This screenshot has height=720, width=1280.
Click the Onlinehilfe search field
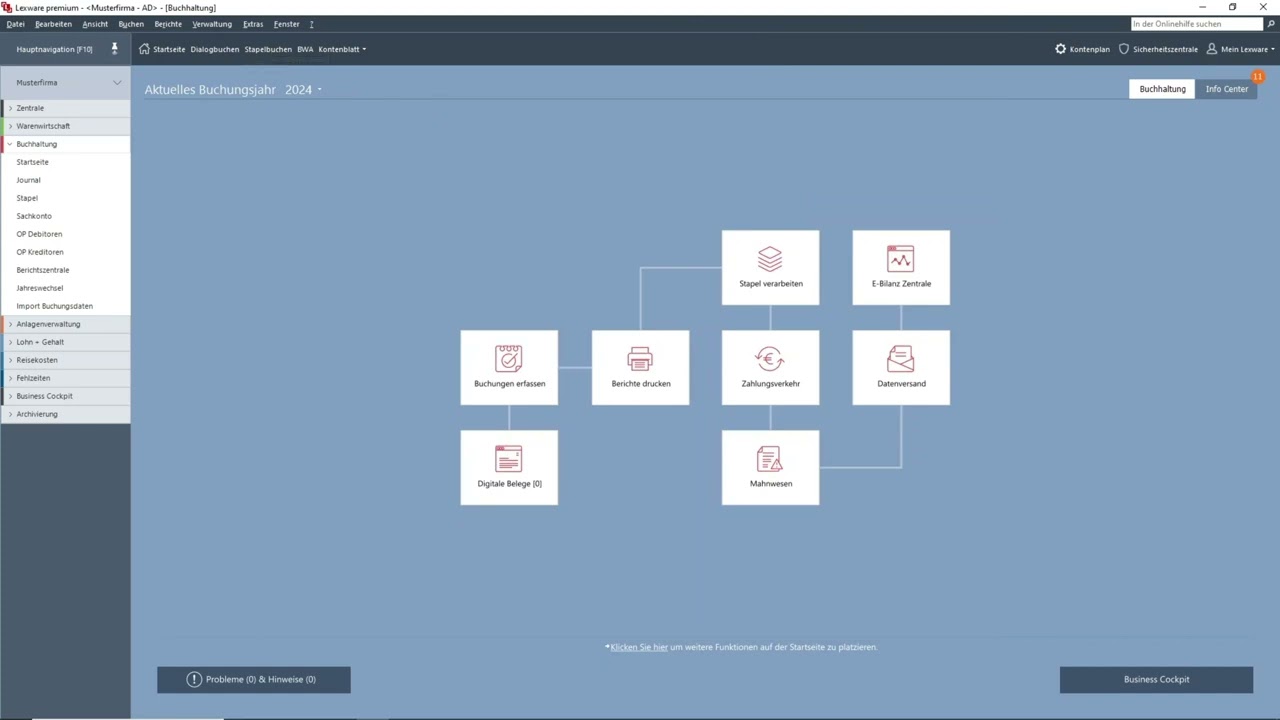click(x=1197, y=24)
